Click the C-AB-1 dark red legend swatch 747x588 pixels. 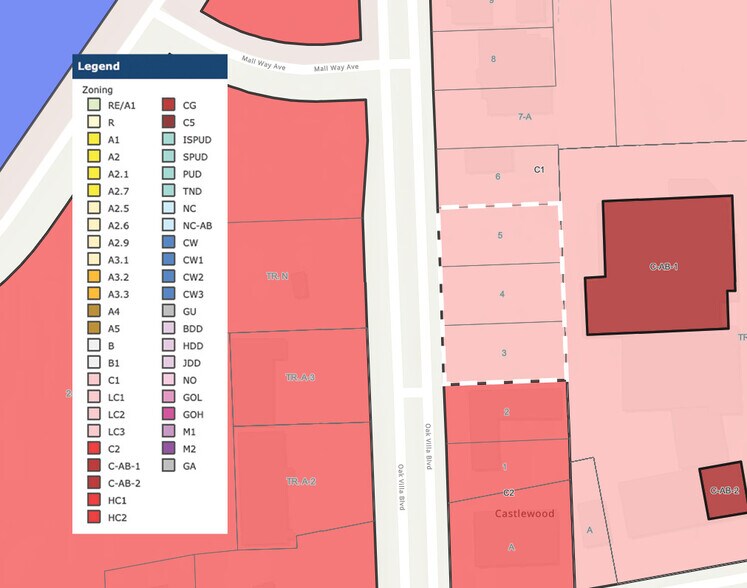click(94, 465)
